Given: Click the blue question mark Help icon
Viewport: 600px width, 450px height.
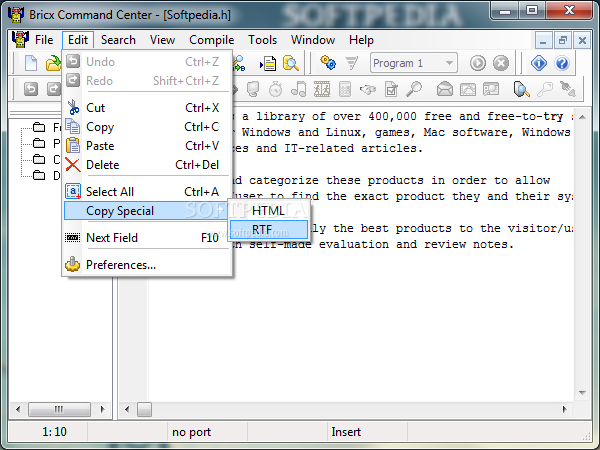Looking at the screenshot, I should point(562,63).
